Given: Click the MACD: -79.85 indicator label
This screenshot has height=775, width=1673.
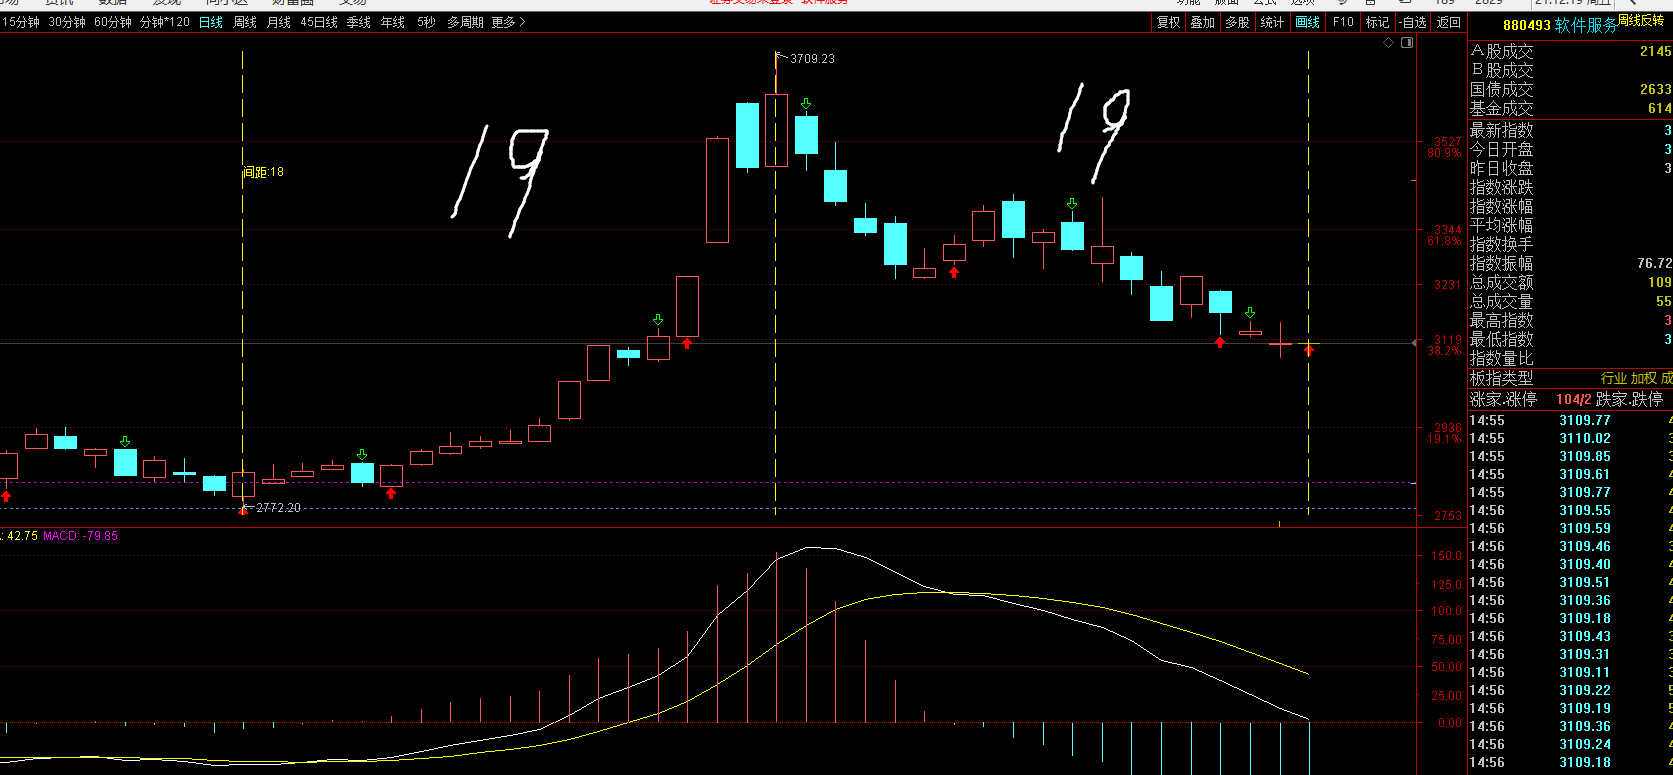Looking at the screenshot, I should pos(80,536).
